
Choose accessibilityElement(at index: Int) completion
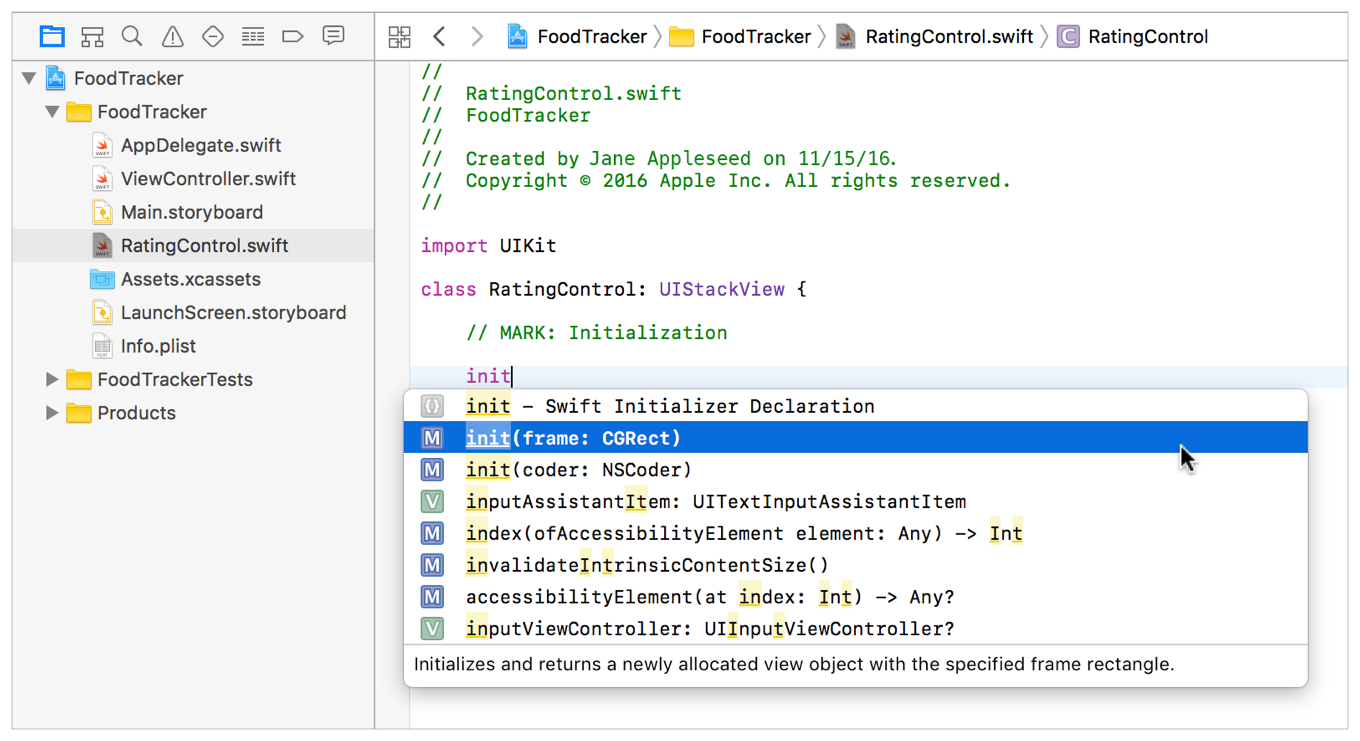click(x=855, y=597)
